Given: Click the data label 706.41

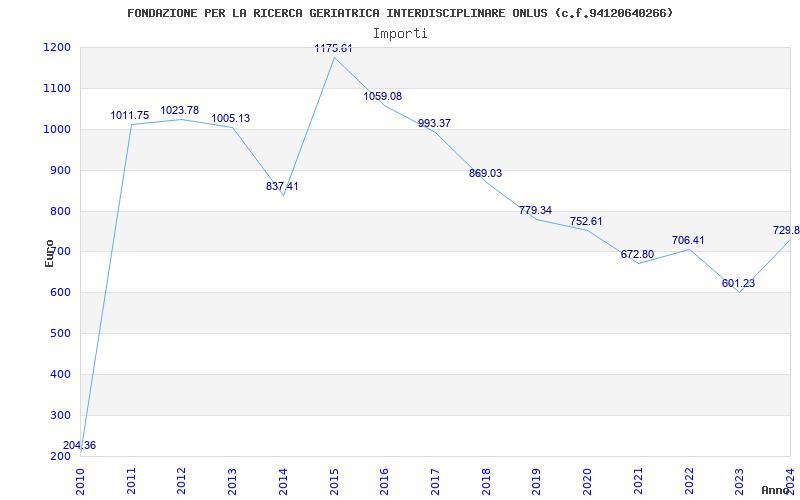Looking at the screenshot, I should [688, 240].
